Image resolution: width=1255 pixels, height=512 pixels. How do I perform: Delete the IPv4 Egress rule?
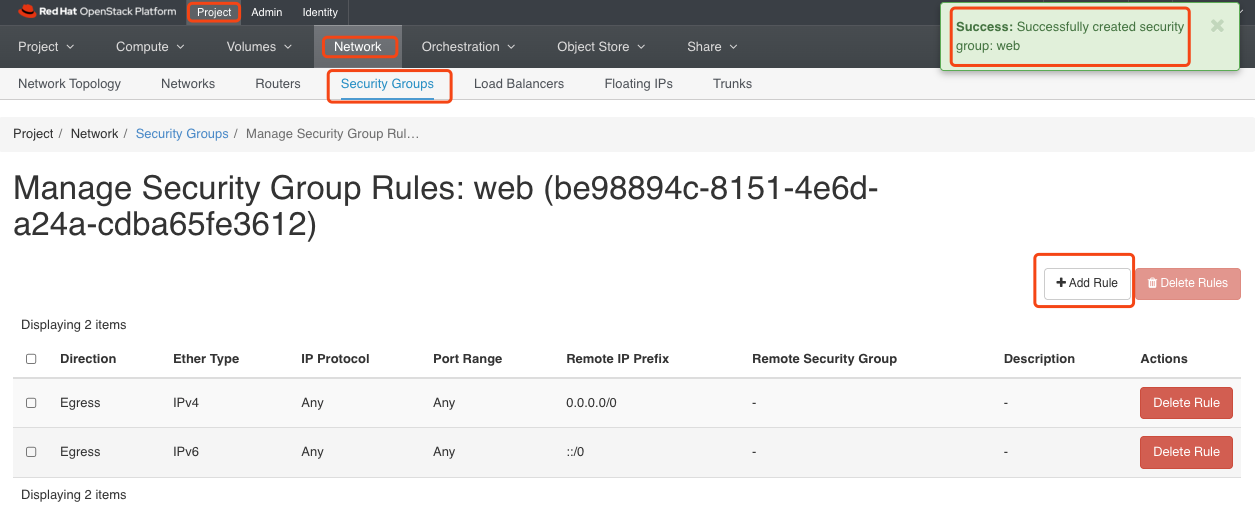point(1186,403)
